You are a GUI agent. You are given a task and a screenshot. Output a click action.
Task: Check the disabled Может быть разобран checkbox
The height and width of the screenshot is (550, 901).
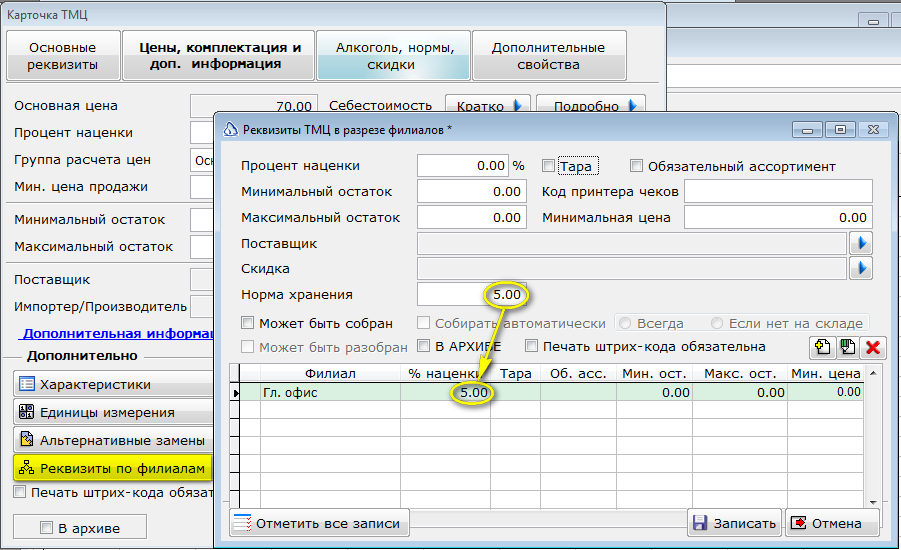247,347
